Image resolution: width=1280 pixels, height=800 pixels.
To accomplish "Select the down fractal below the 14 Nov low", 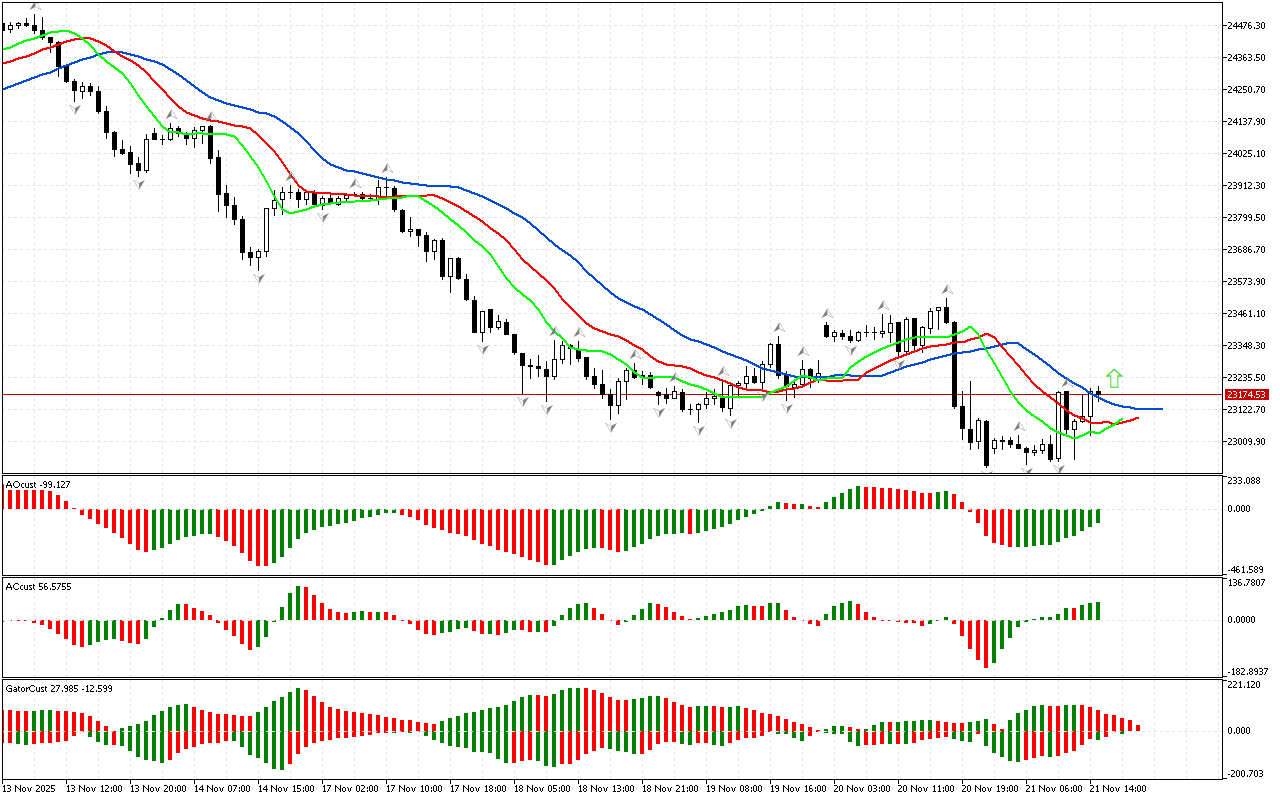I will pos(258,278).
